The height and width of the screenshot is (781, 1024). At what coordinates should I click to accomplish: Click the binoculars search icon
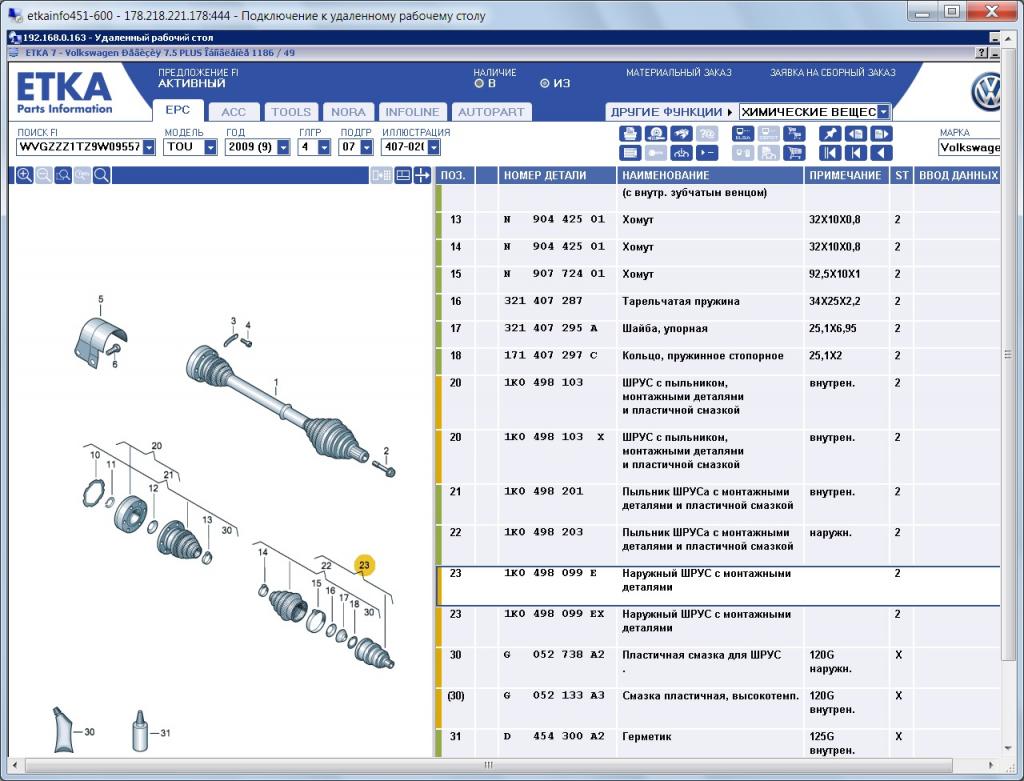click(x=681, y=134)
